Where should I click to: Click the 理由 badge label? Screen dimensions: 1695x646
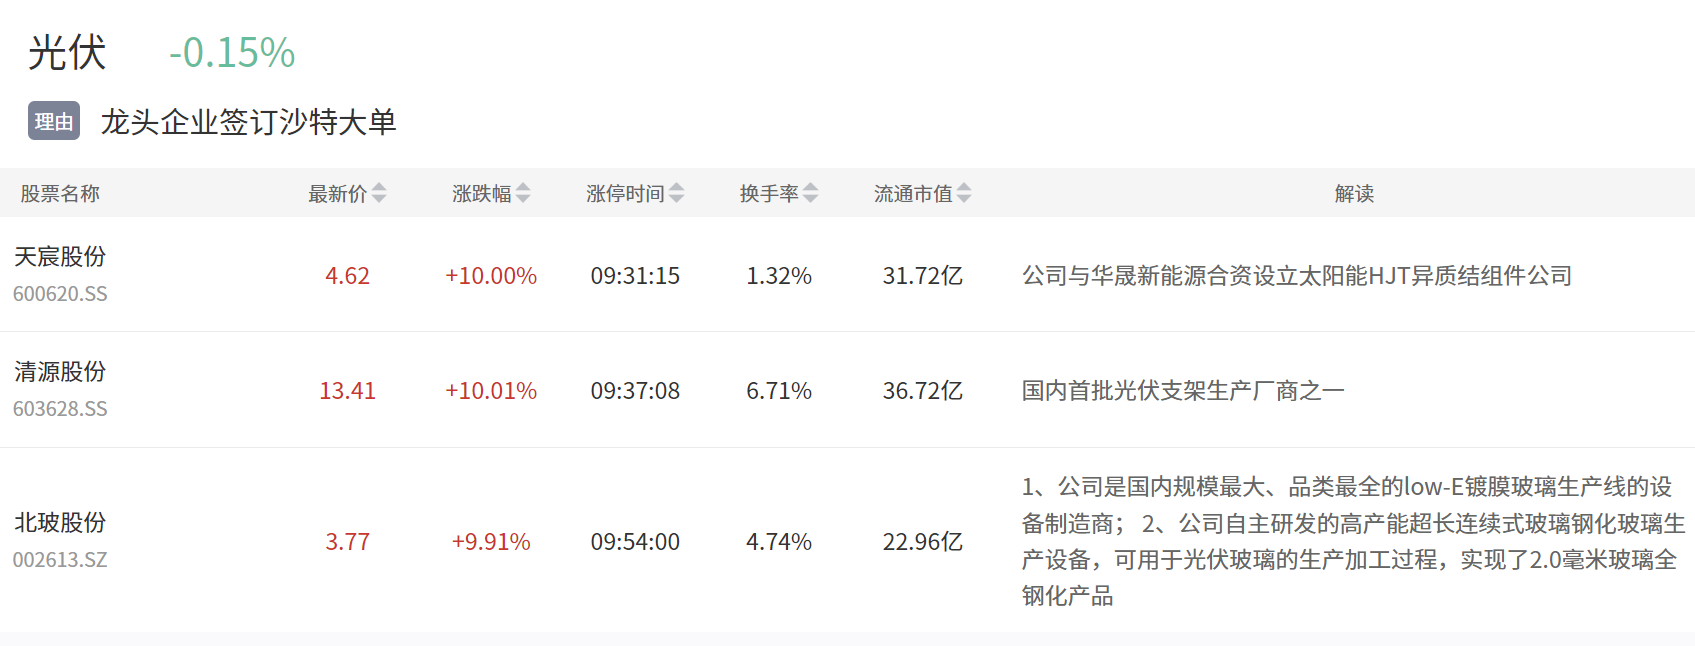click(54, 122)
